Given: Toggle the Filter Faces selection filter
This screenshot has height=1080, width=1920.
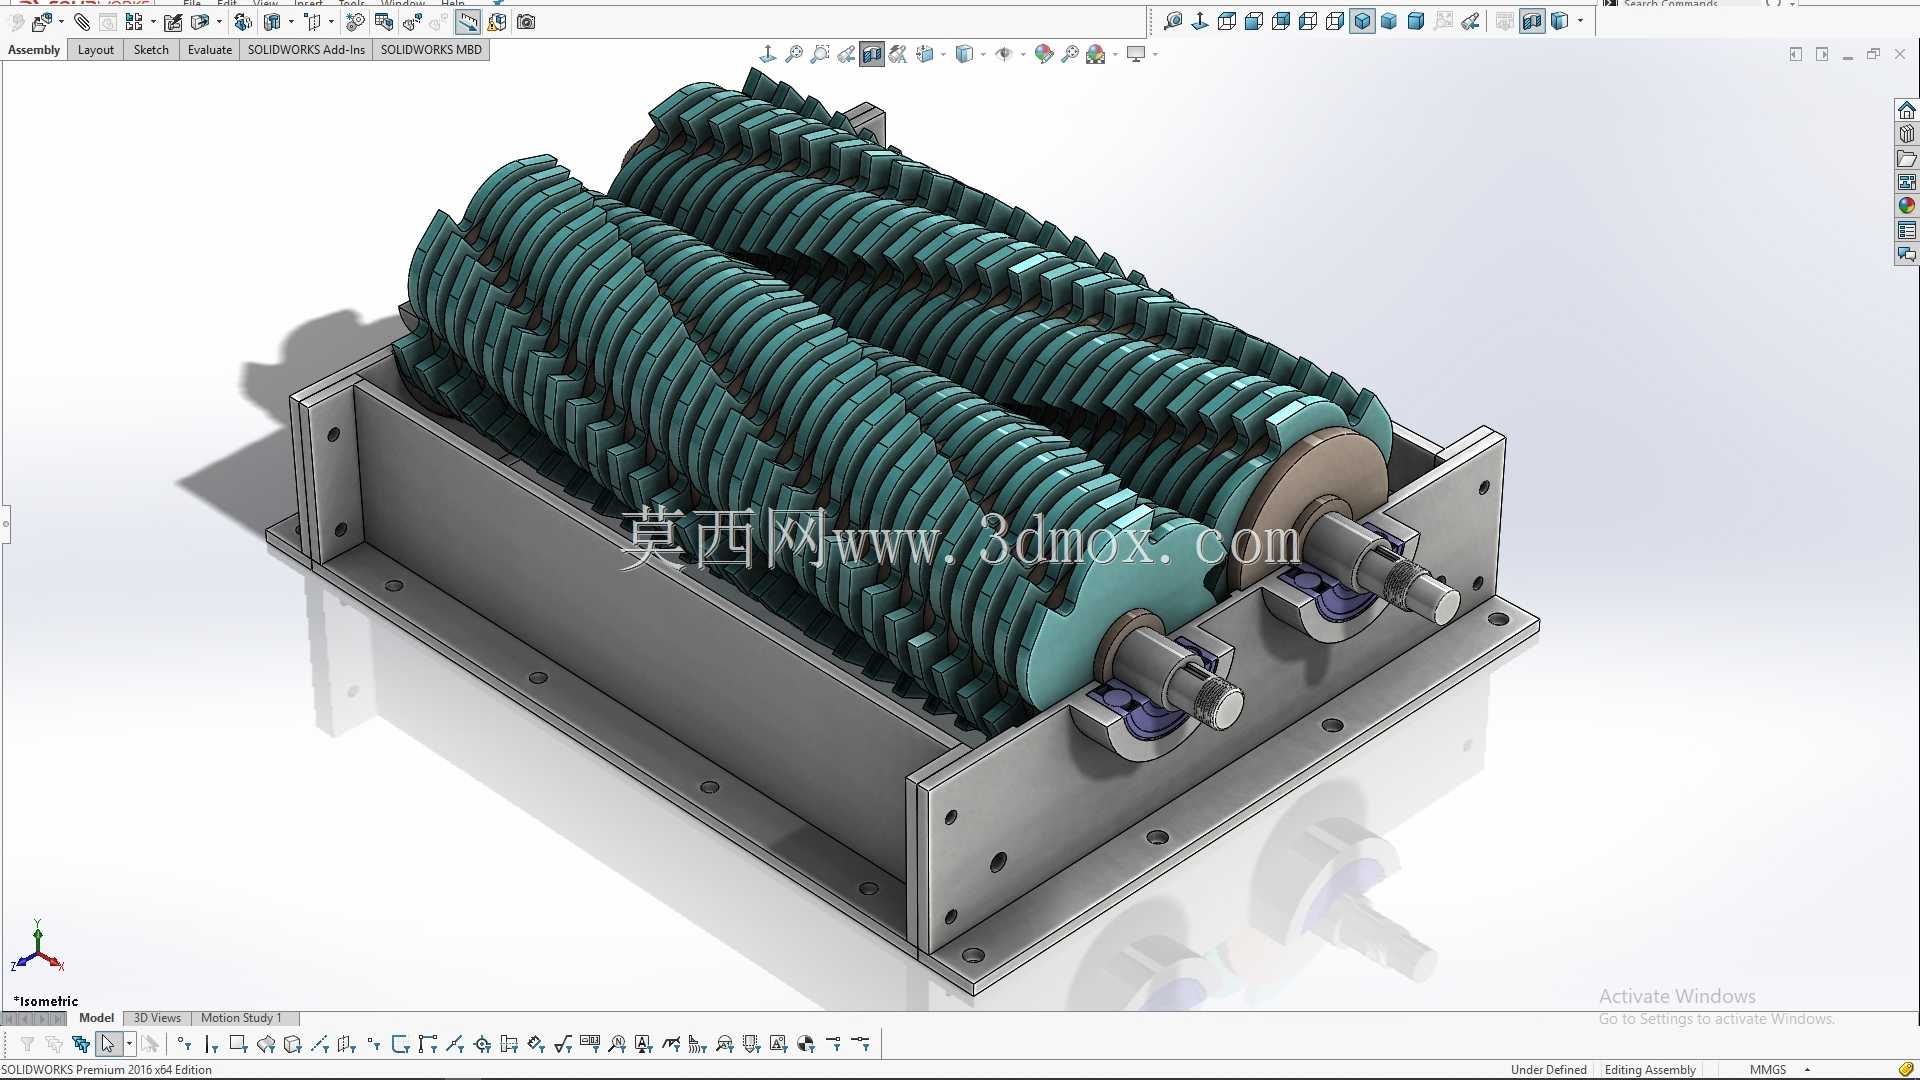Looking at the screenshot, I should pyautogui.click(x=238, y=1044).
